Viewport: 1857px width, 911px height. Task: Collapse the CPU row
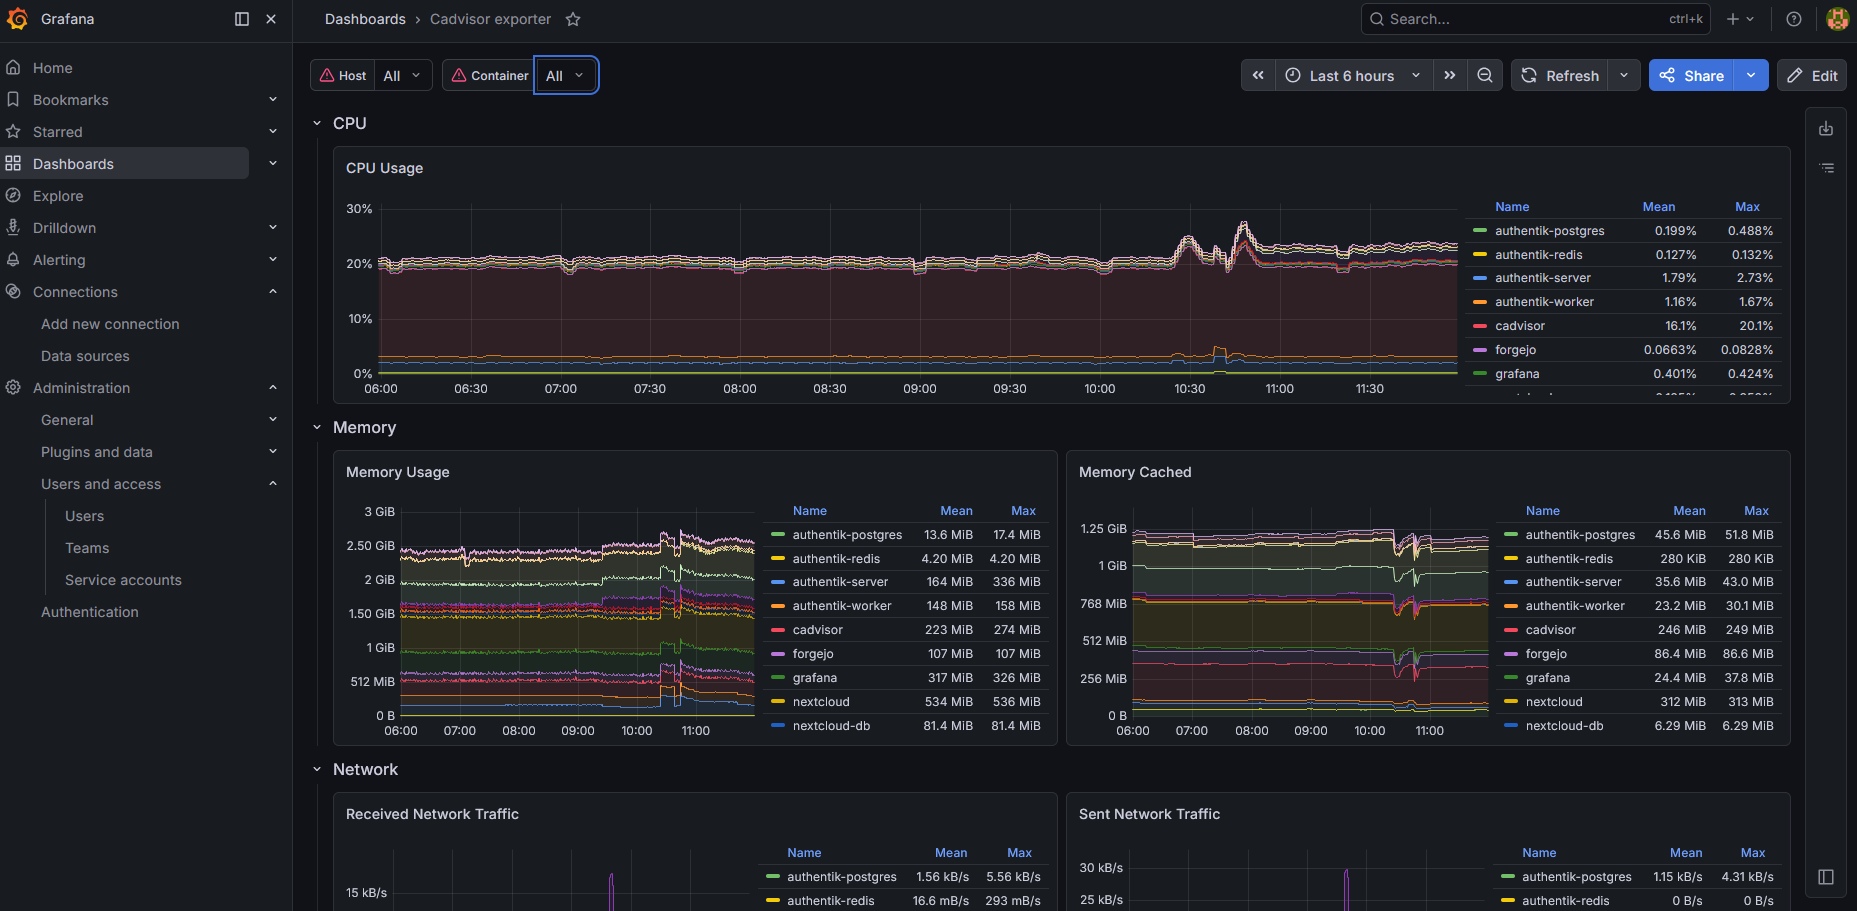(x=317, y=123)
